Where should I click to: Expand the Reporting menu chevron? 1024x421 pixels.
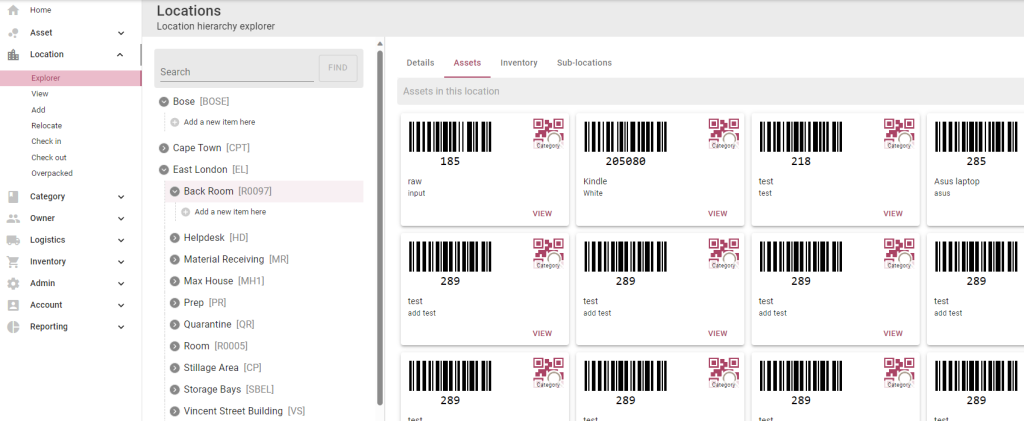(121, 327)
